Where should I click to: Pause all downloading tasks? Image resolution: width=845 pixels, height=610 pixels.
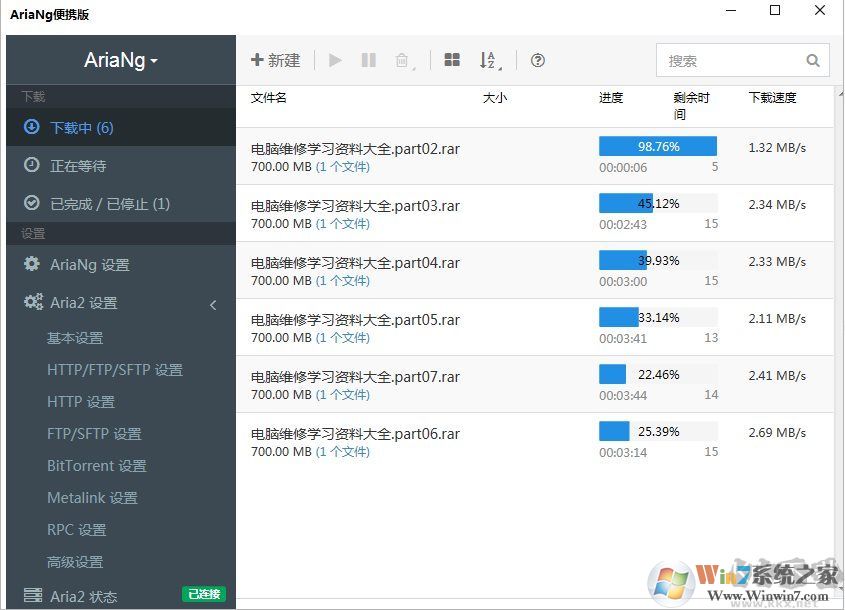point(368,60)
